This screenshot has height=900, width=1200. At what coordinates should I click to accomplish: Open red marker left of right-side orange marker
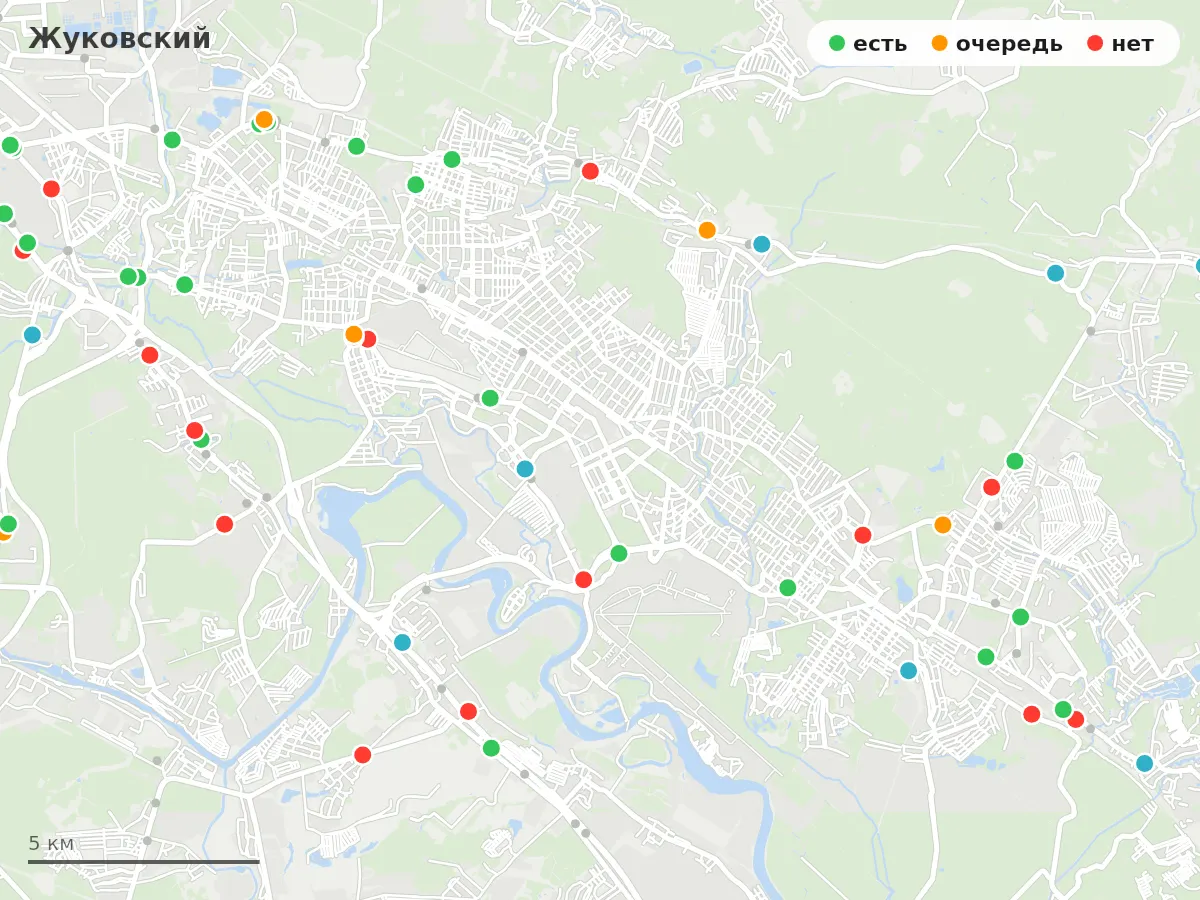[x=862, y=535]
